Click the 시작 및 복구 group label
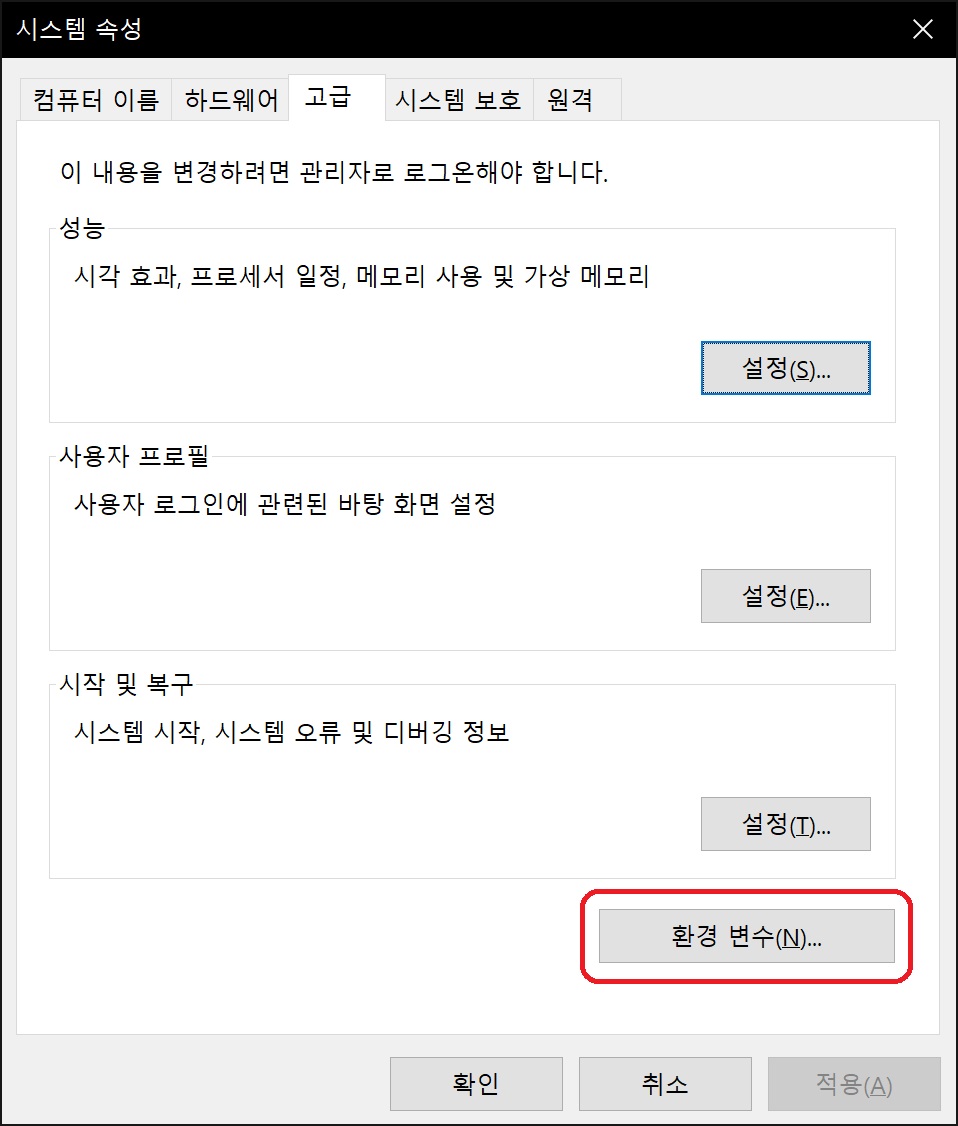 [x=126, y=684]
